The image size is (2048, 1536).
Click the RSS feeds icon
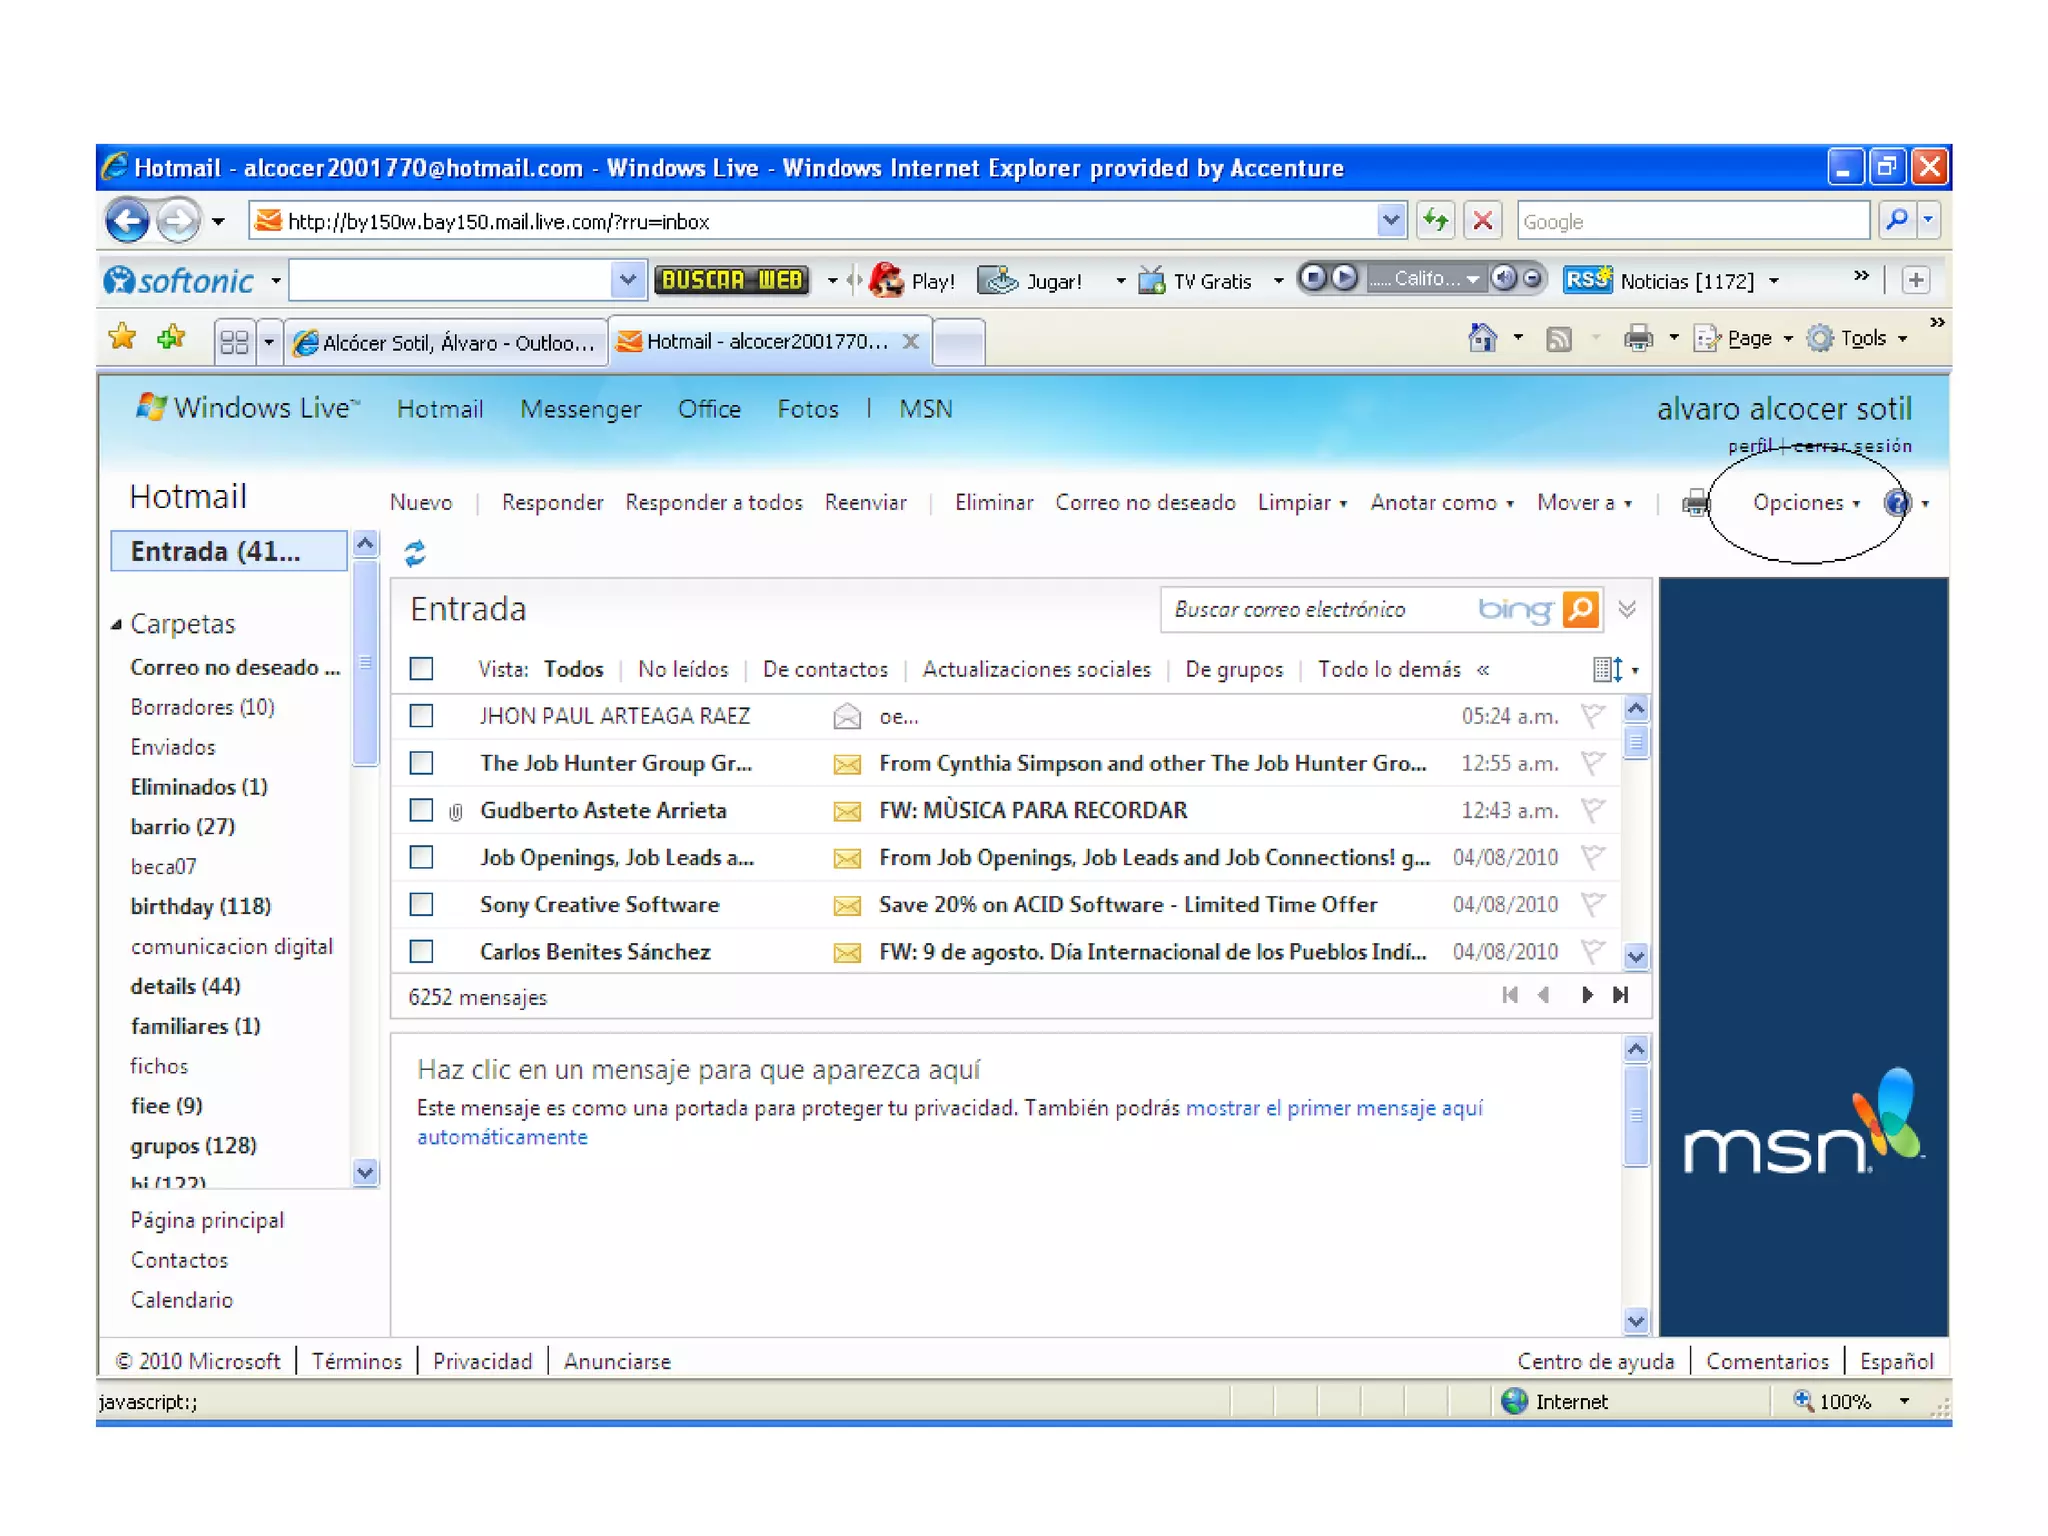coord(1558,340)
